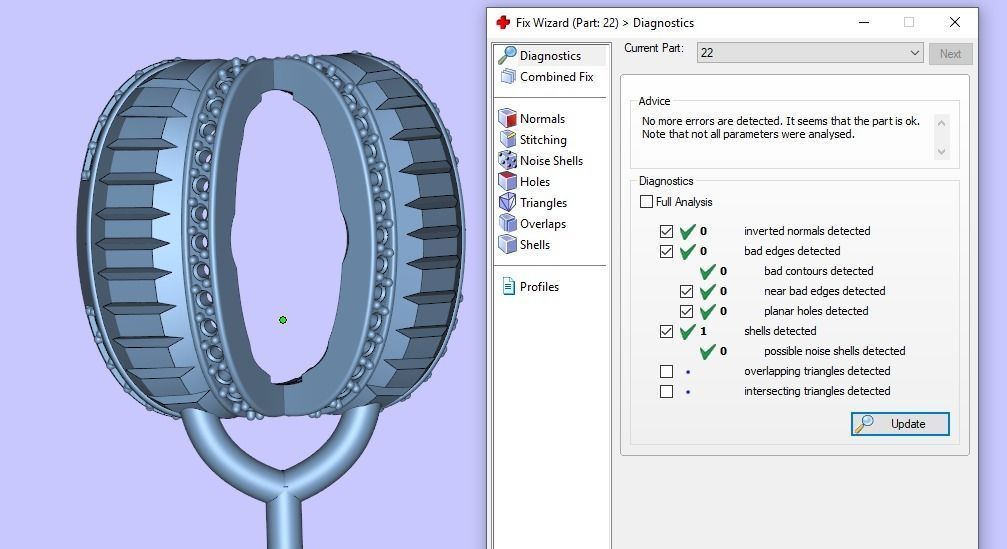Open the Shells icon
This screenshot has height=549, width=1007.
(507, 245)
